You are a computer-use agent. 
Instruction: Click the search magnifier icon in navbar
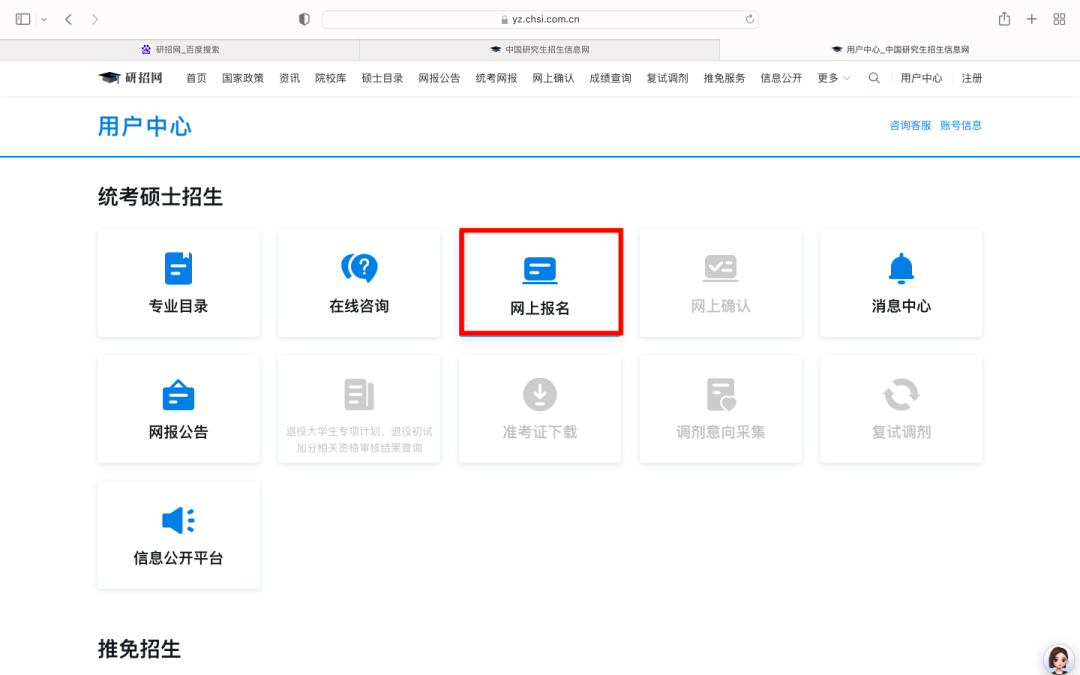[874, 78]
